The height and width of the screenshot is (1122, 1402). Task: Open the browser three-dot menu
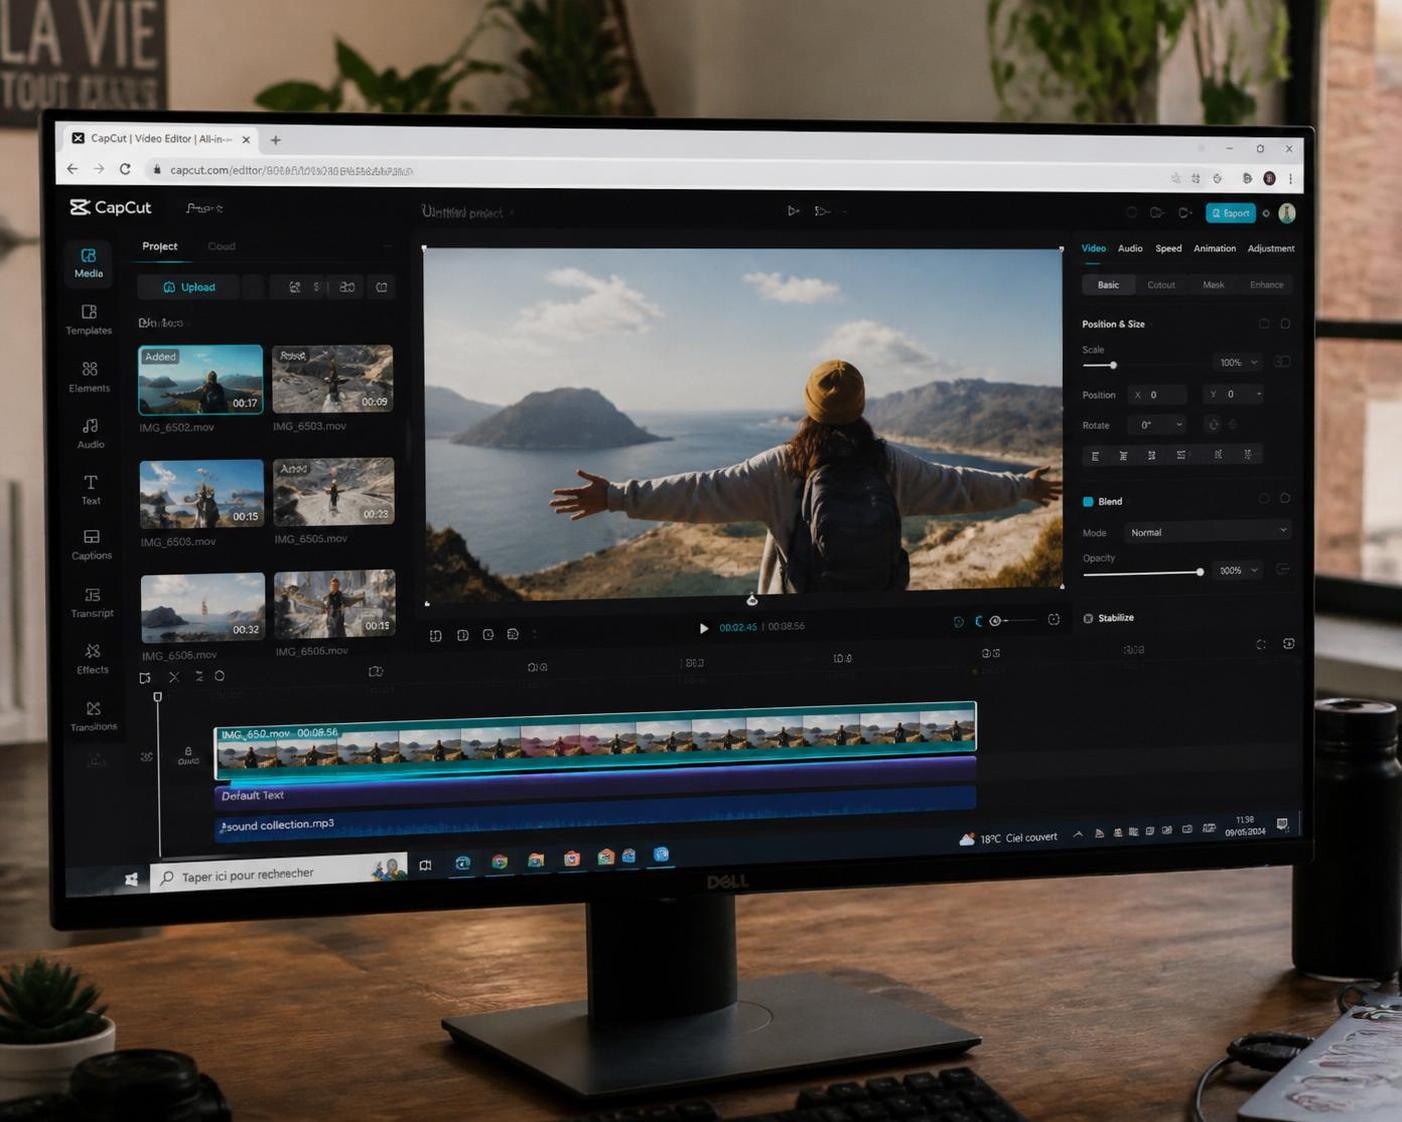click(1291, 179)
